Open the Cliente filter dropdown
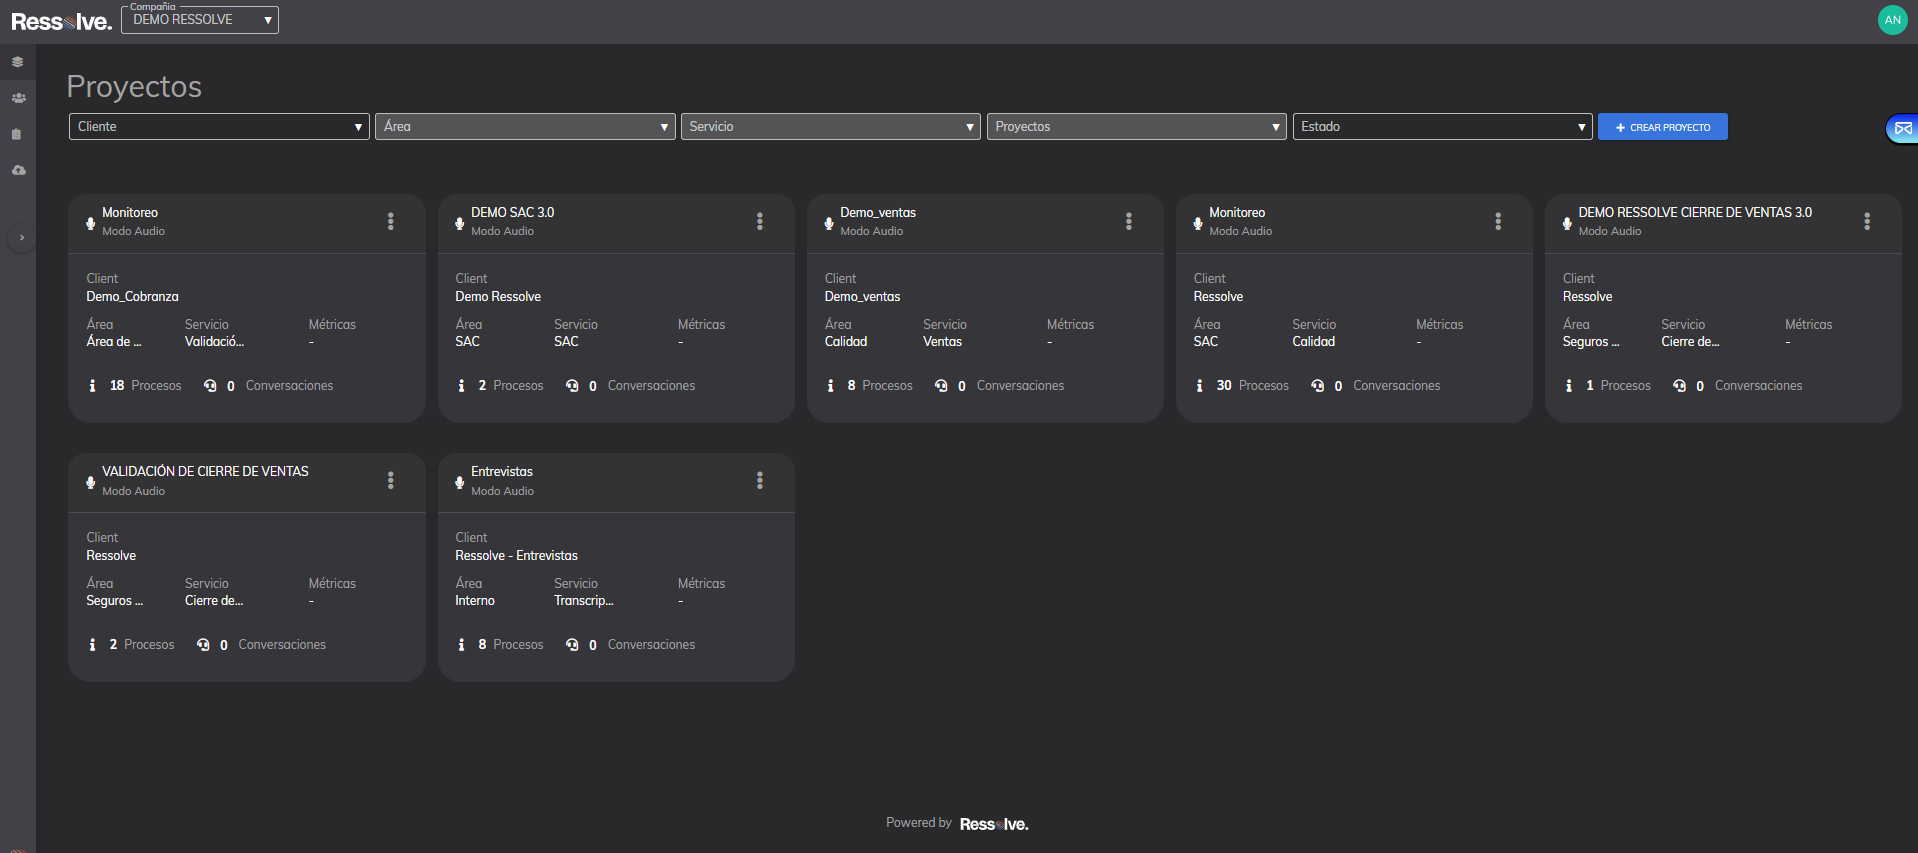Screen dimensions: 1918x853 [x=219, y=127]
